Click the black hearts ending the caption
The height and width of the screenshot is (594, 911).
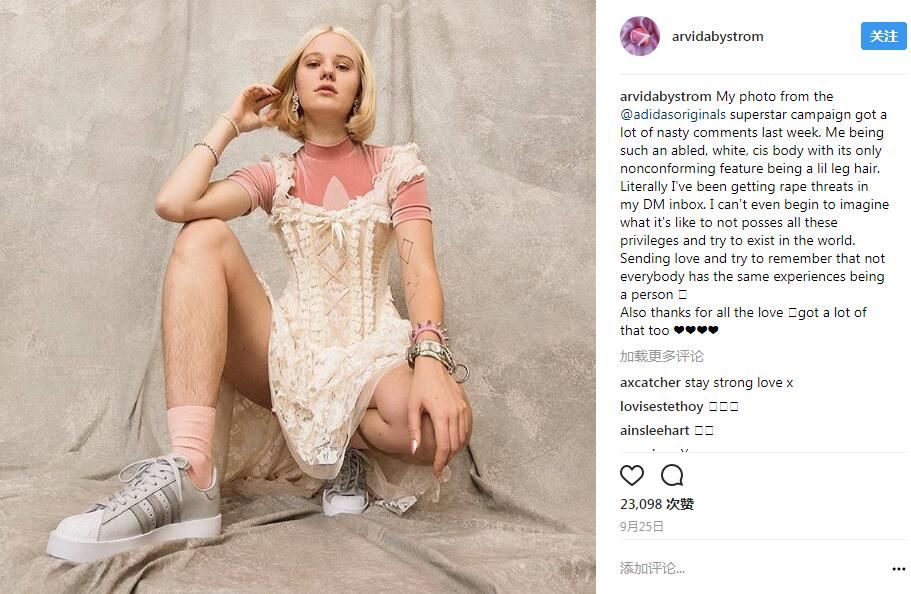pos(696,331)
